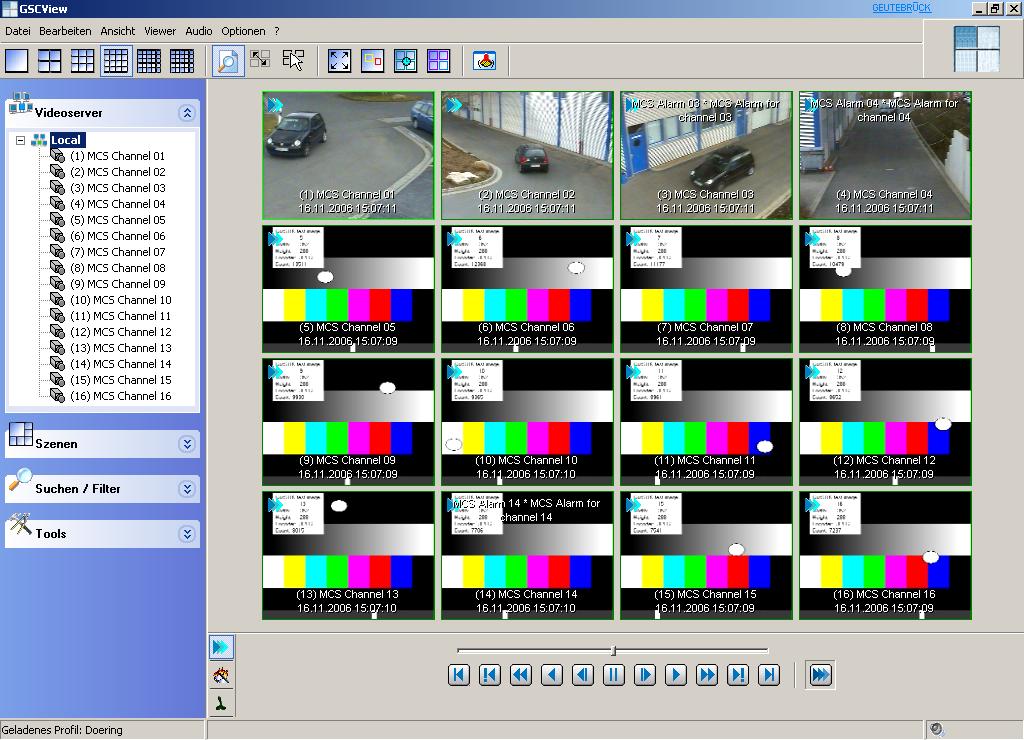The height and width of the screenshot is (740, 1024).
Task: Click the fast rewind button
Action: (x=521, y=675)
